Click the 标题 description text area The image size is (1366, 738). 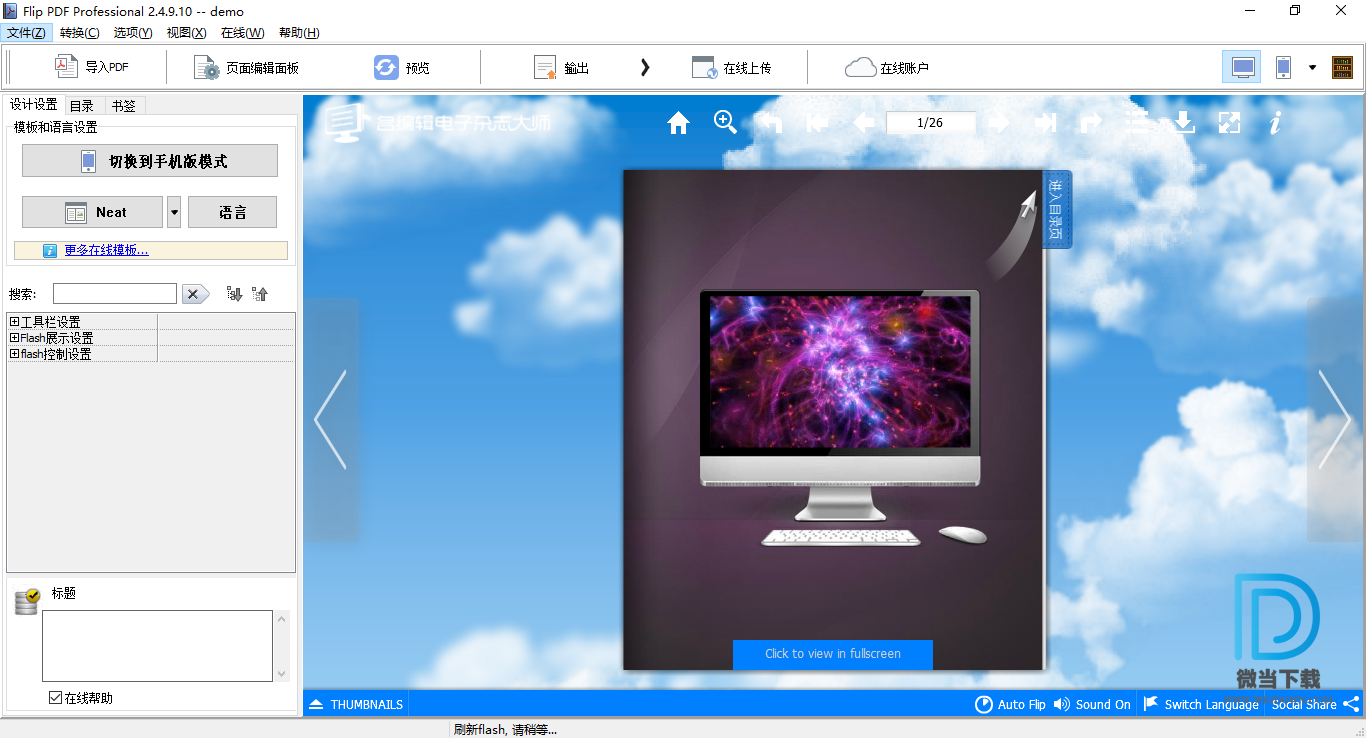[157, 646]
